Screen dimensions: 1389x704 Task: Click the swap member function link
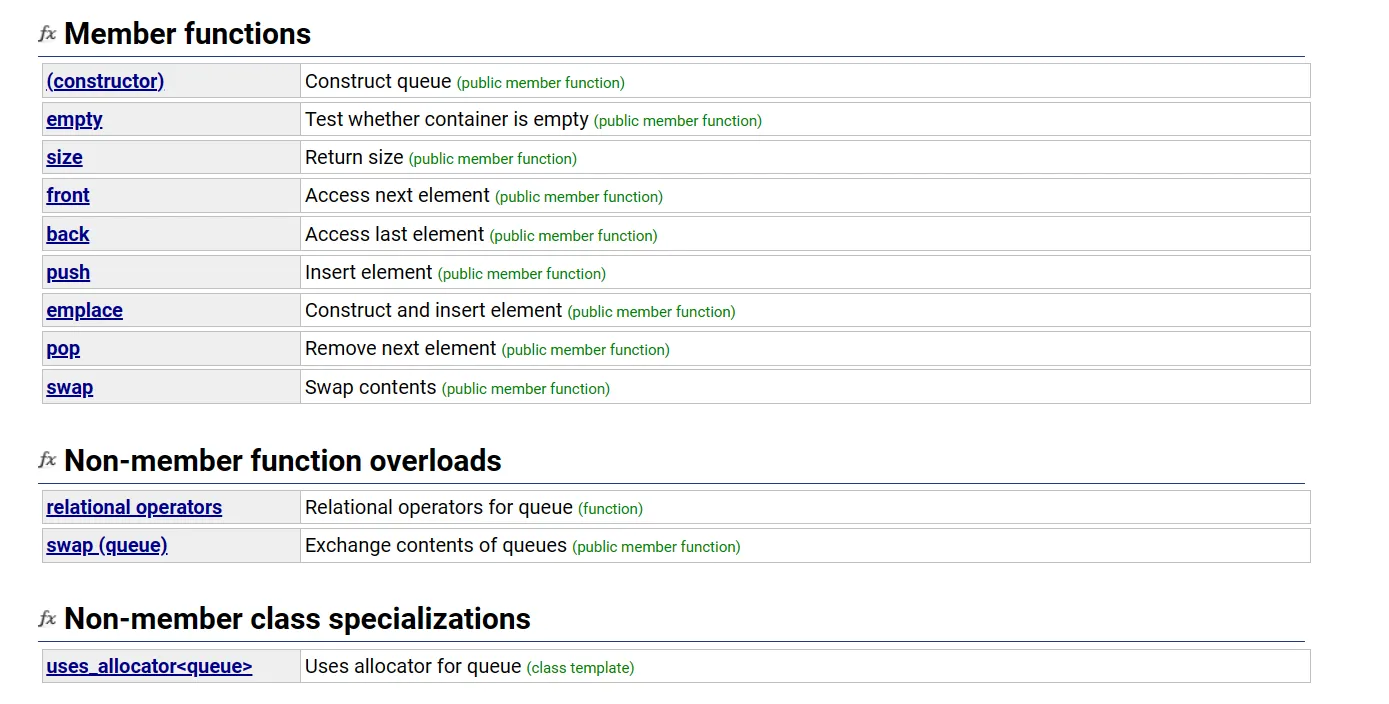(69, 387)
